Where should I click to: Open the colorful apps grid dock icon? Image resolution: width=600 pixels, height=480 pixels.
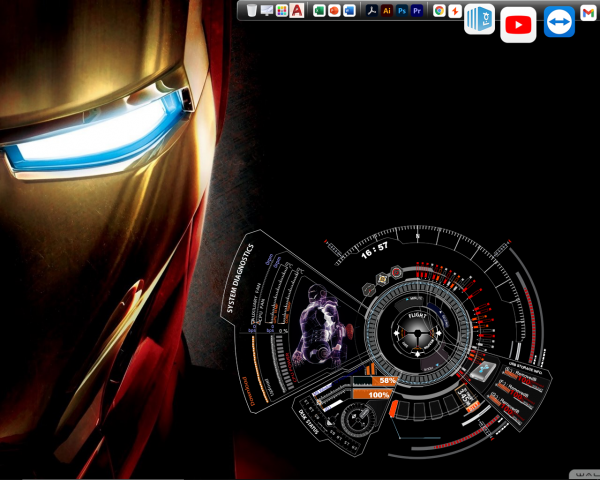point(282,11)
